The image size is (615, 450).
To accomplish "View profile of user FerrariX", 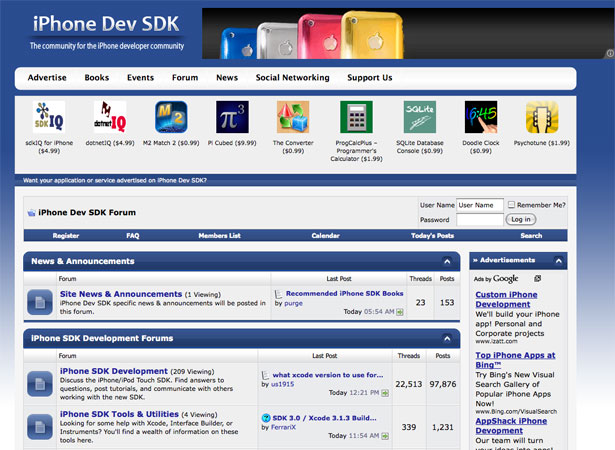I will coord(283,427).
